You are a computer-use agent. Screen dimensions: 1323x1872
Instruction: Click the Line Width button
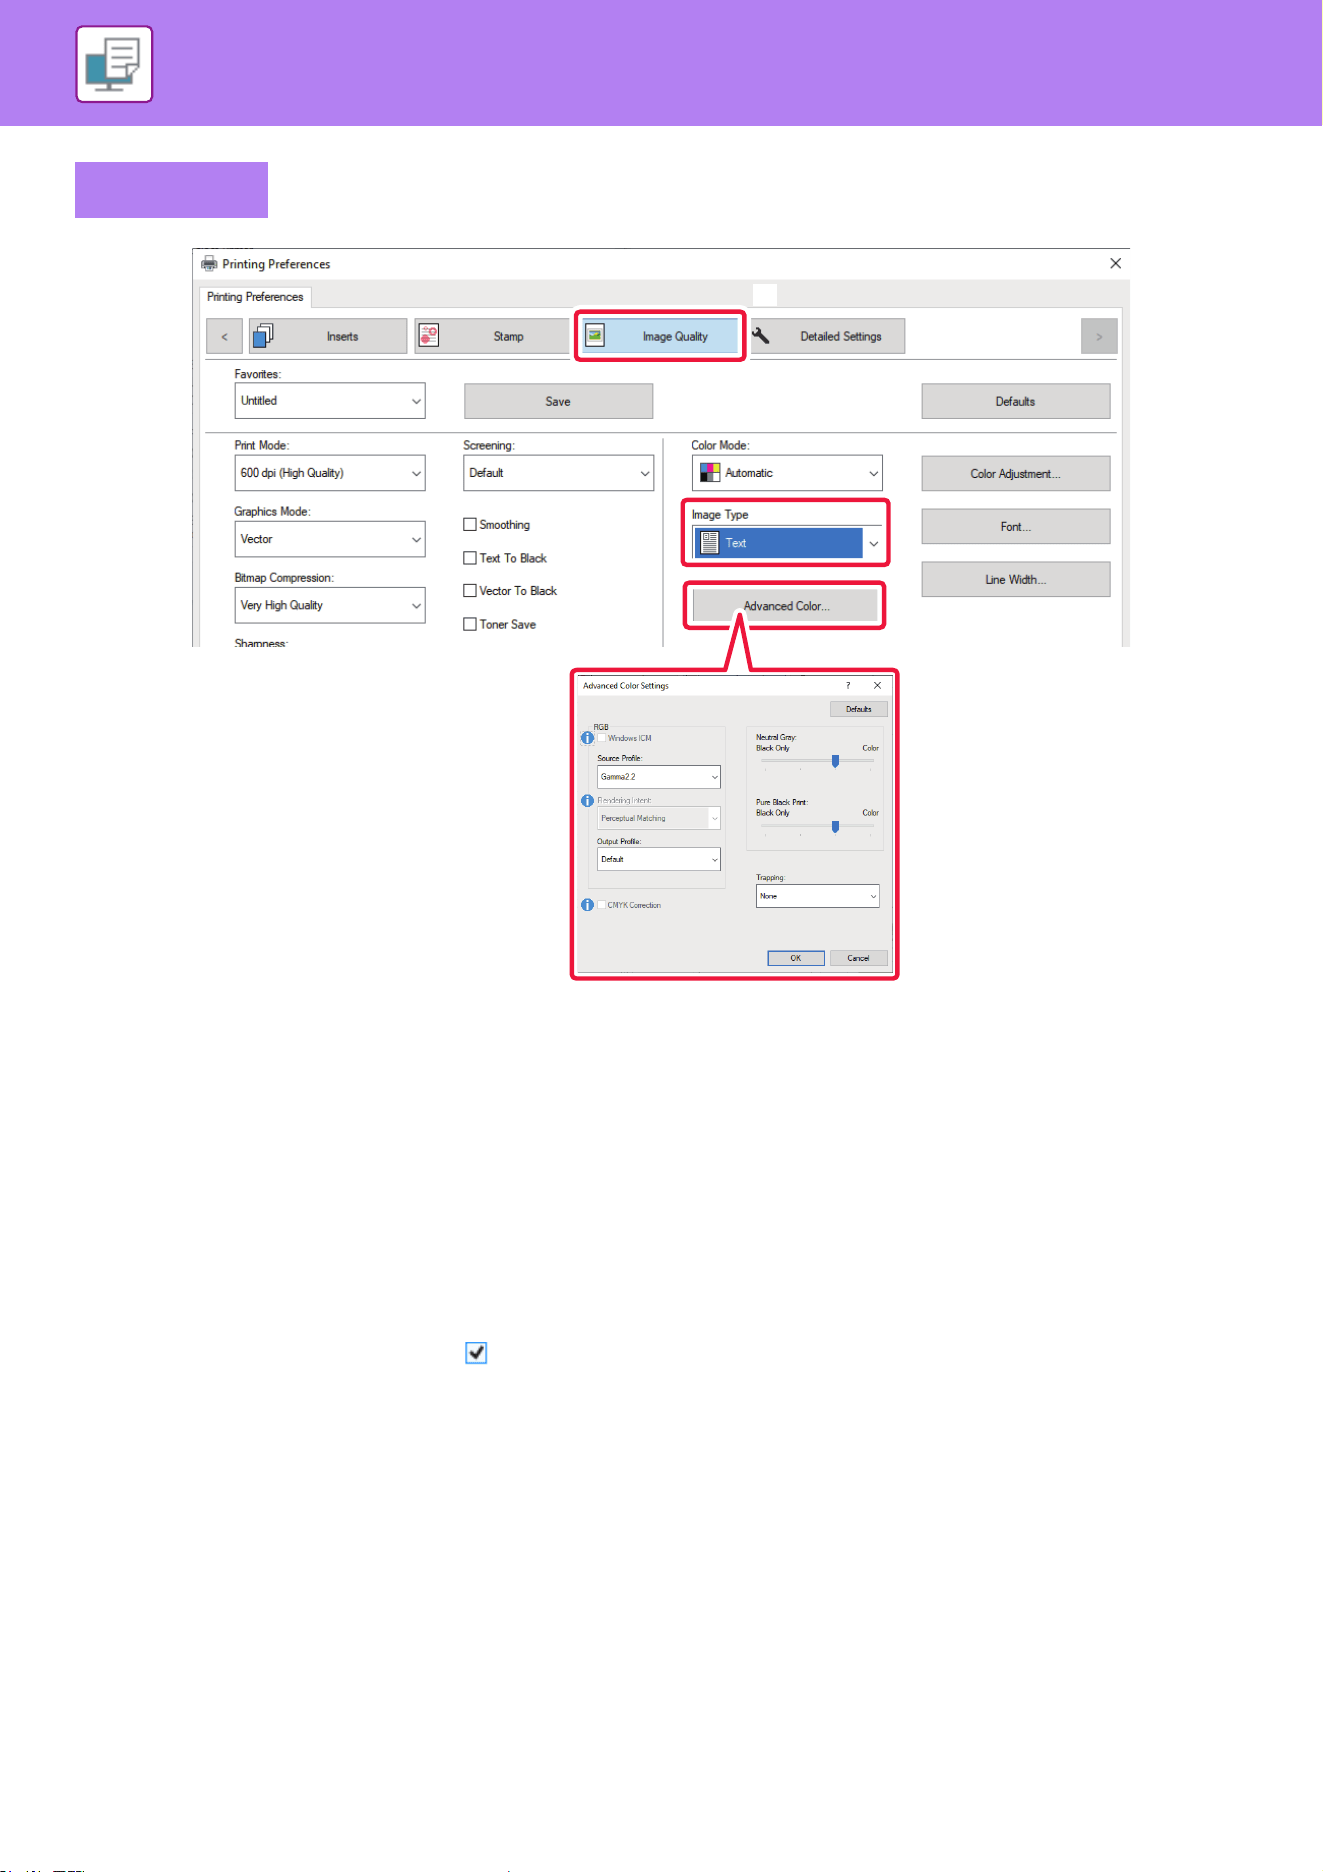pyautogui.click(x=1015, y=580)
